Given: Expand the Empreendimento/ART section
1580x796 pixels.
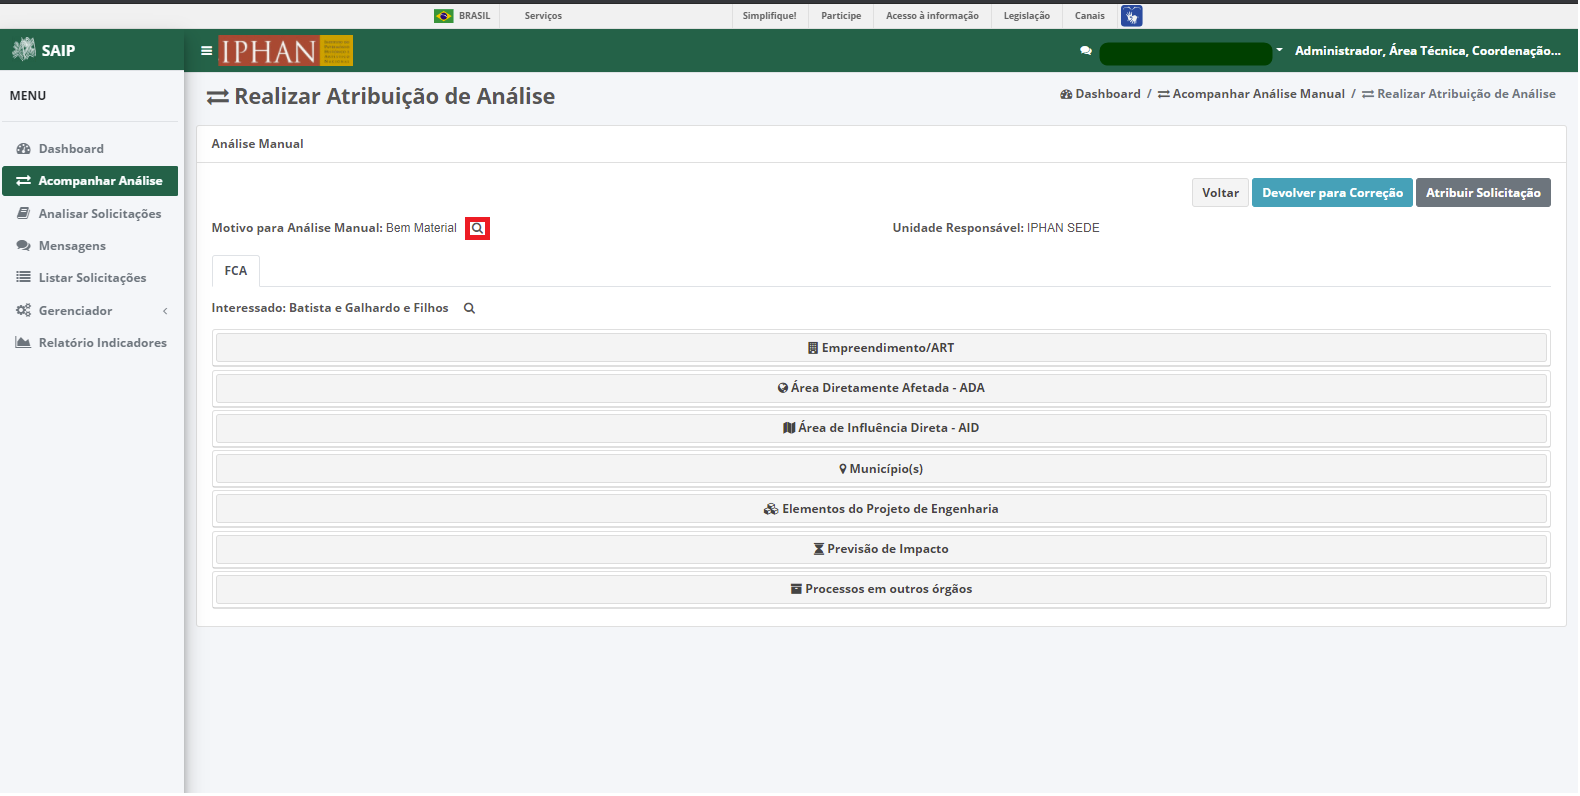Looking at the screenshot, I should [x=881, y=348].
